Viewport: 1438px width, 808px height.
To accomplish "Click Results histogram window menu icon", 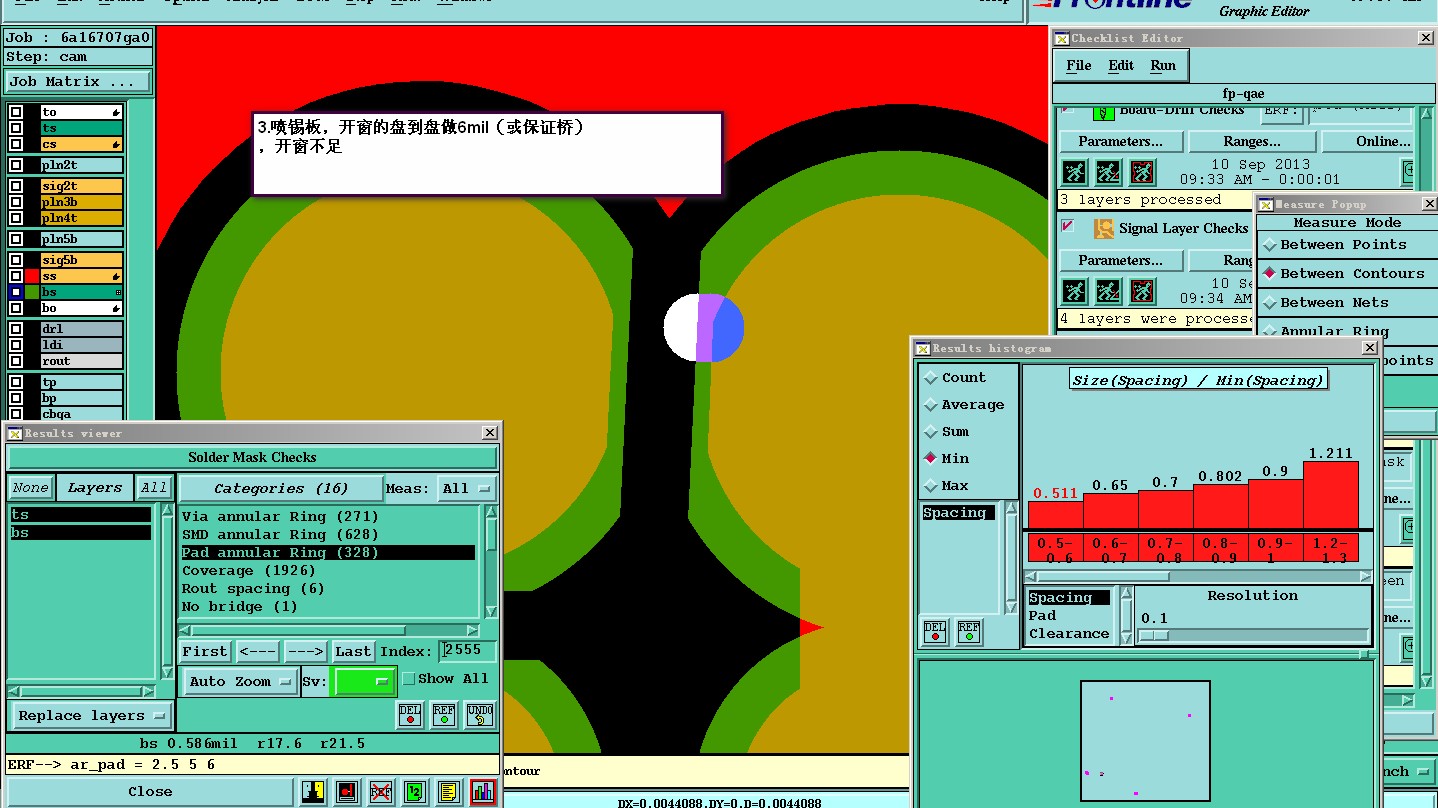I will [923, 348].
